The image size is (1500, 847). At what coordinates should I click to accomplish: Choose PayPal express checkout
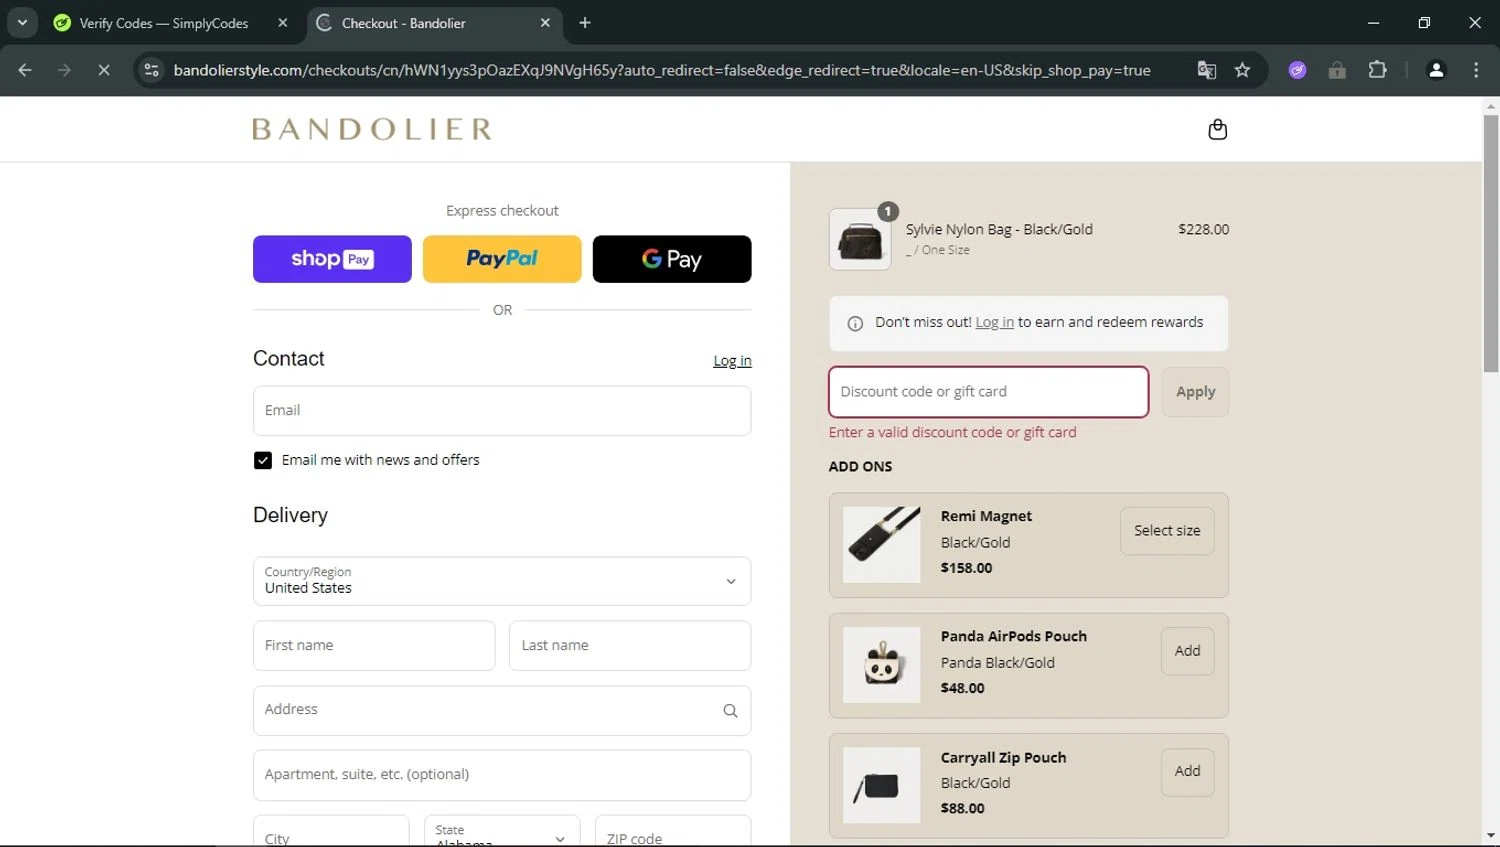(502, 259)
